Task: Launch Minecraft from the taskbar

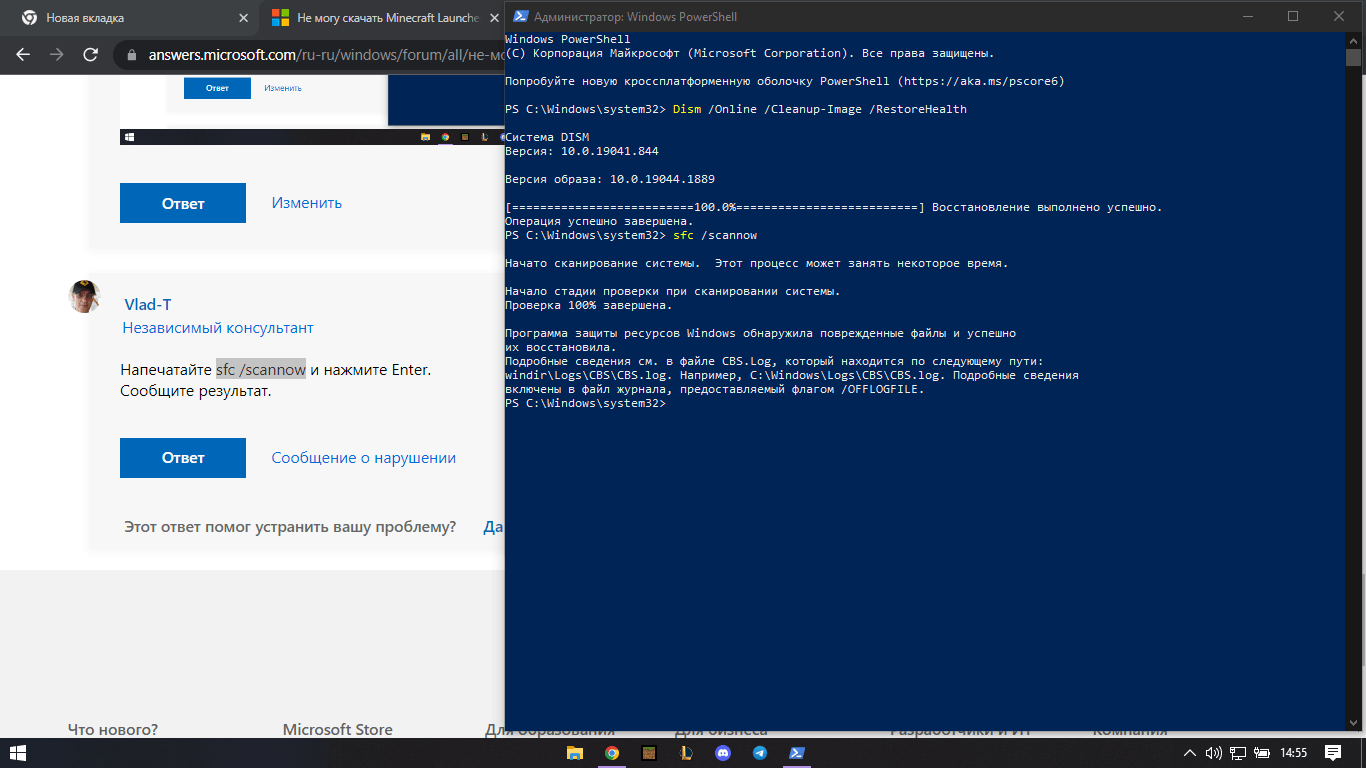Action: pos(649,753)
